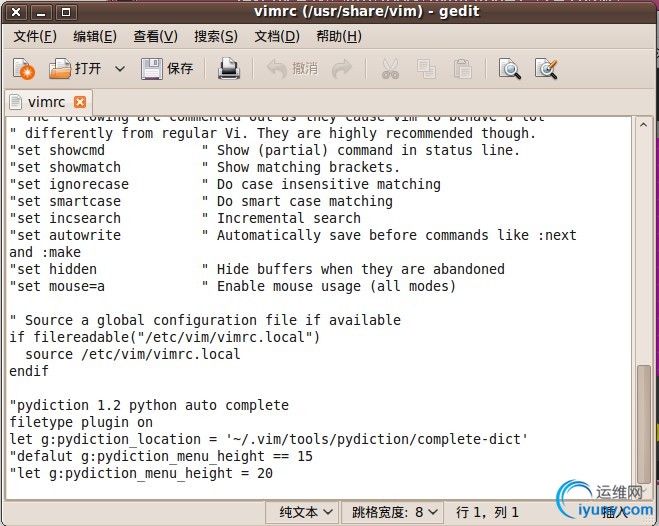Open the 纯文本 syntax mode dropdown
Screen dimensions: 659x526
(302, 512)
